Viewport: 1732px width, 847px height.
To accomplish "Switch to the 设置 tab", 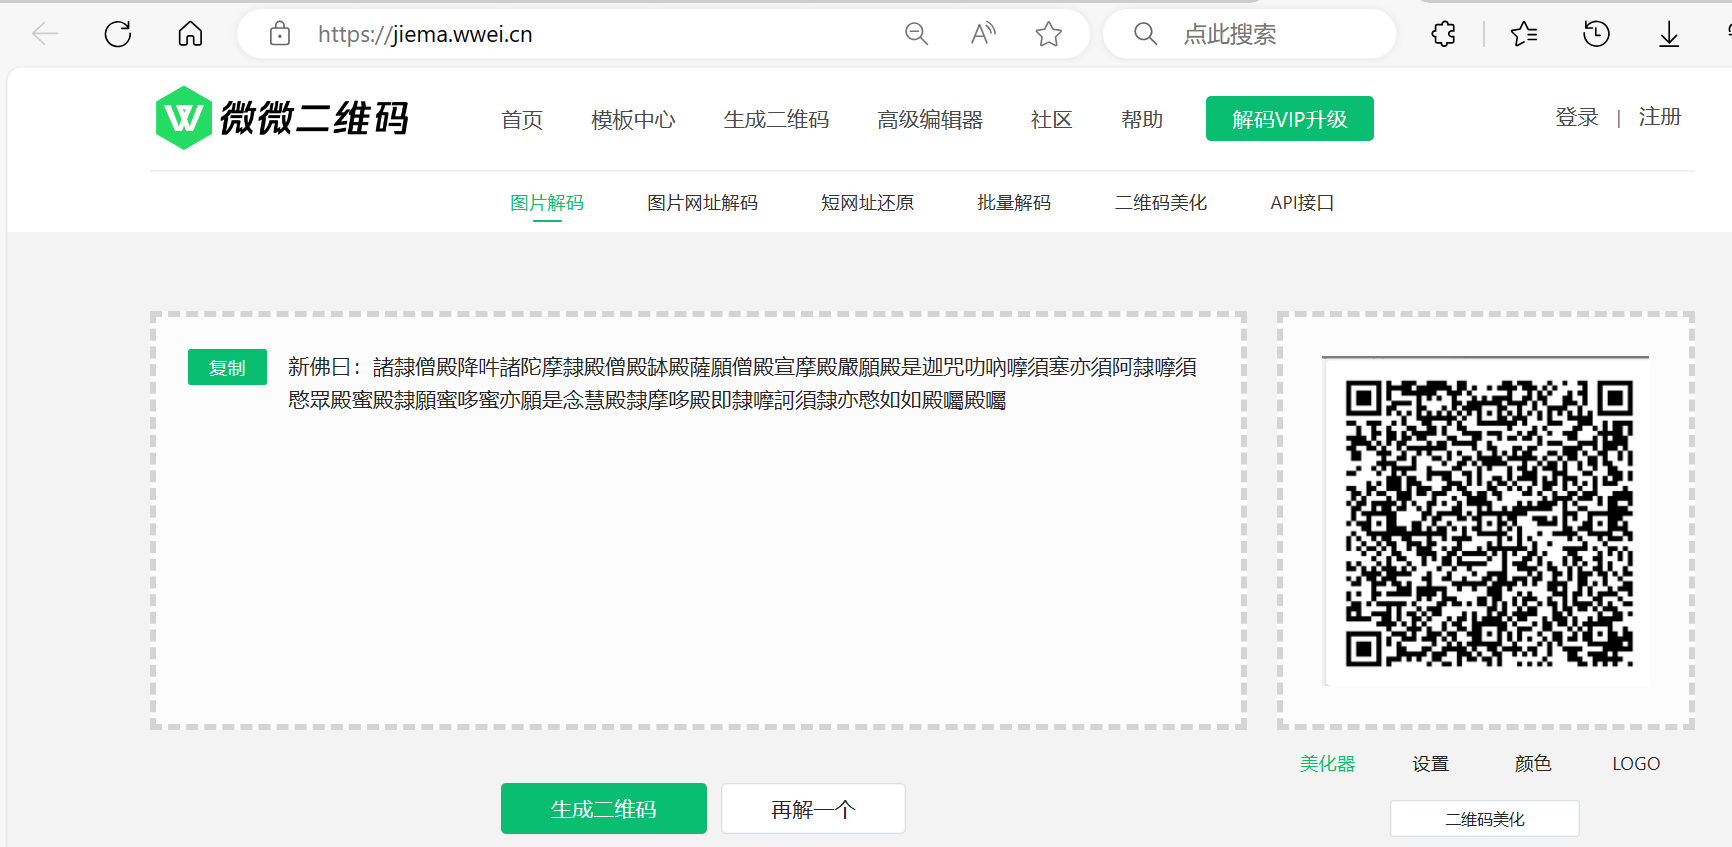I will coord(1430,764).
